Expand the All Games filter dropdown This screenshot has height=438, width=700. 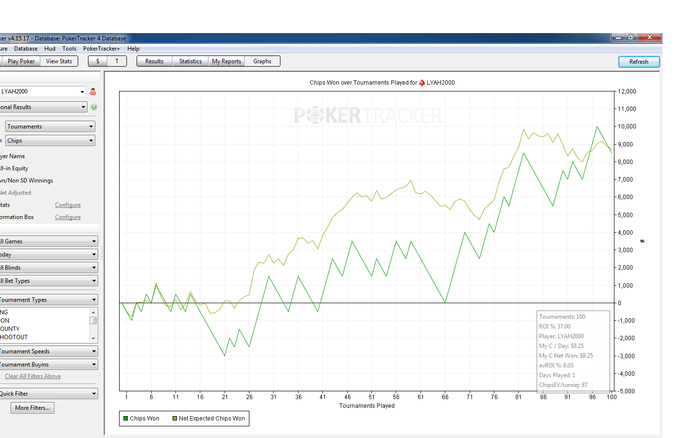pyautogui.click(x=49, y=241)
